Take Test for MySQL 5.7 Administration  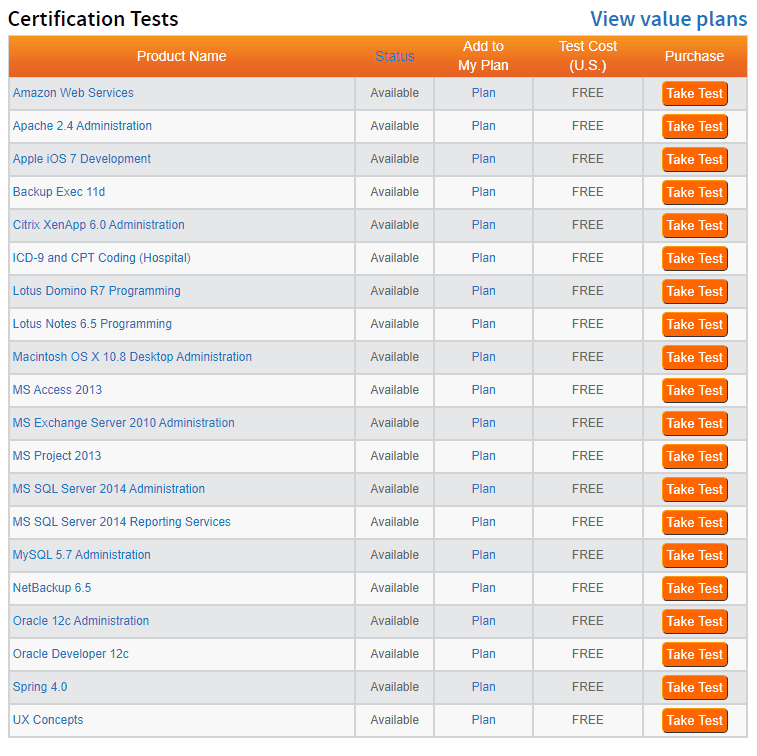694,555
